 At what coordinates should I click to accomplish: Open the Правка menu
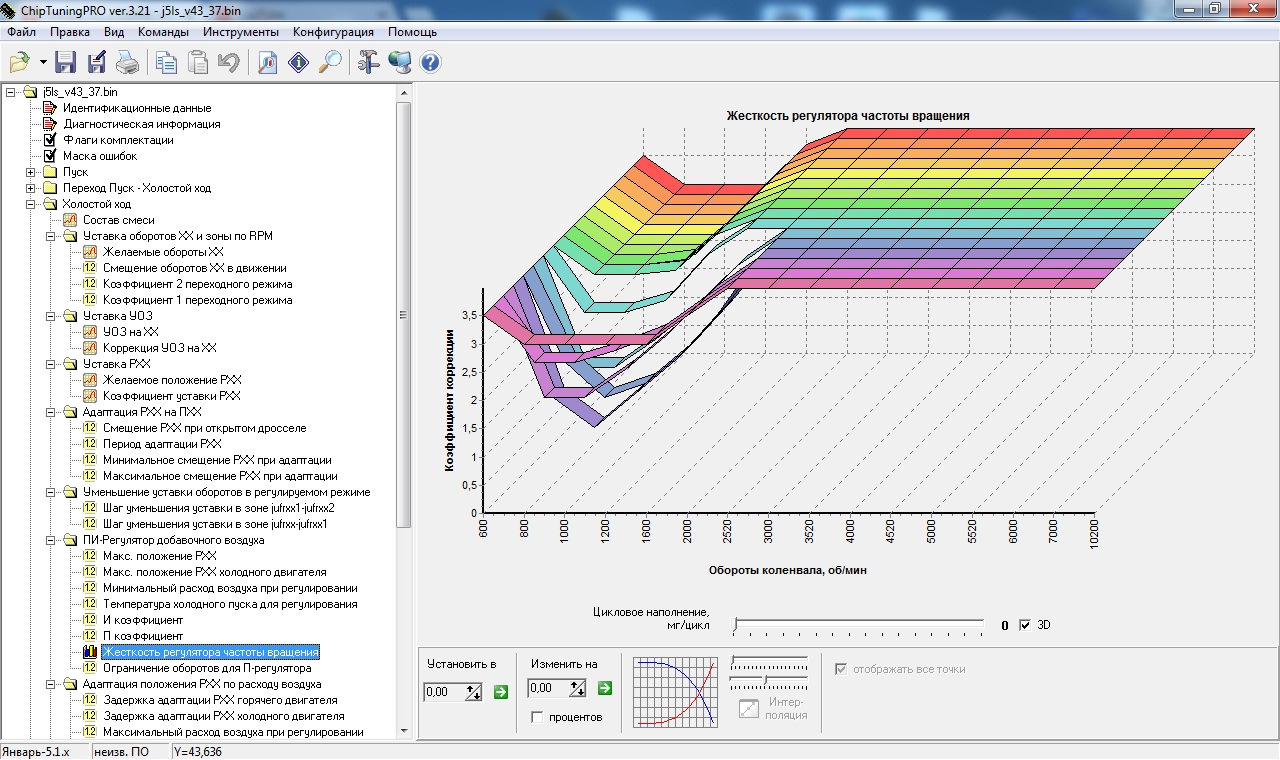click(x=70, y=32)
